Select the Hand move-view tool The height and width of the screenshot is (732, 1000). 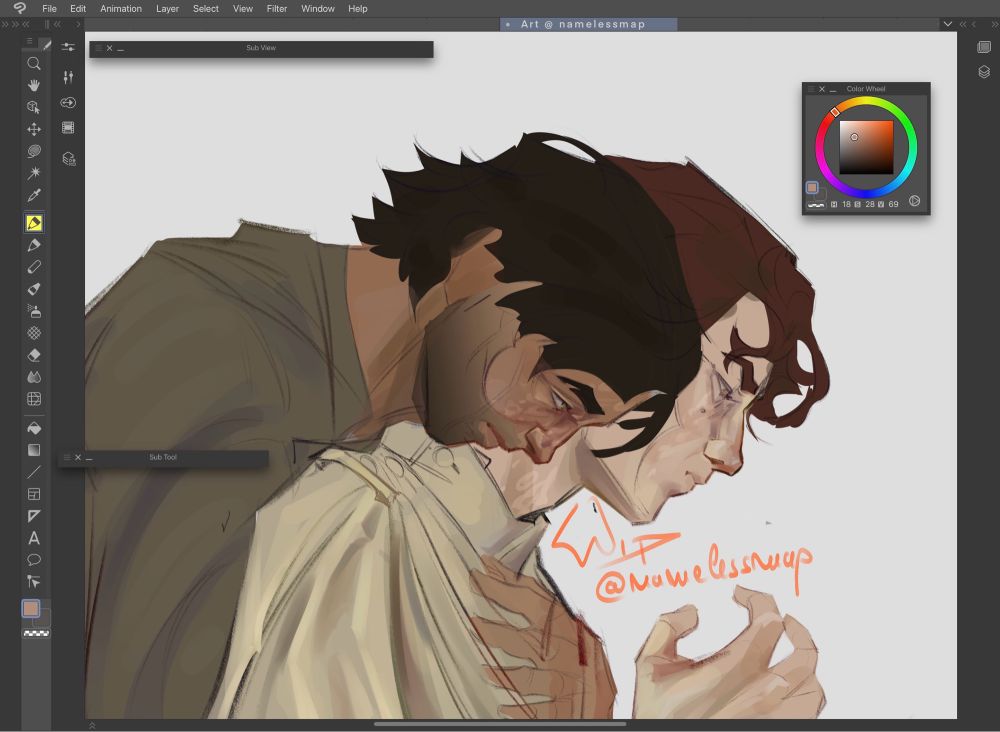(34, 85)
